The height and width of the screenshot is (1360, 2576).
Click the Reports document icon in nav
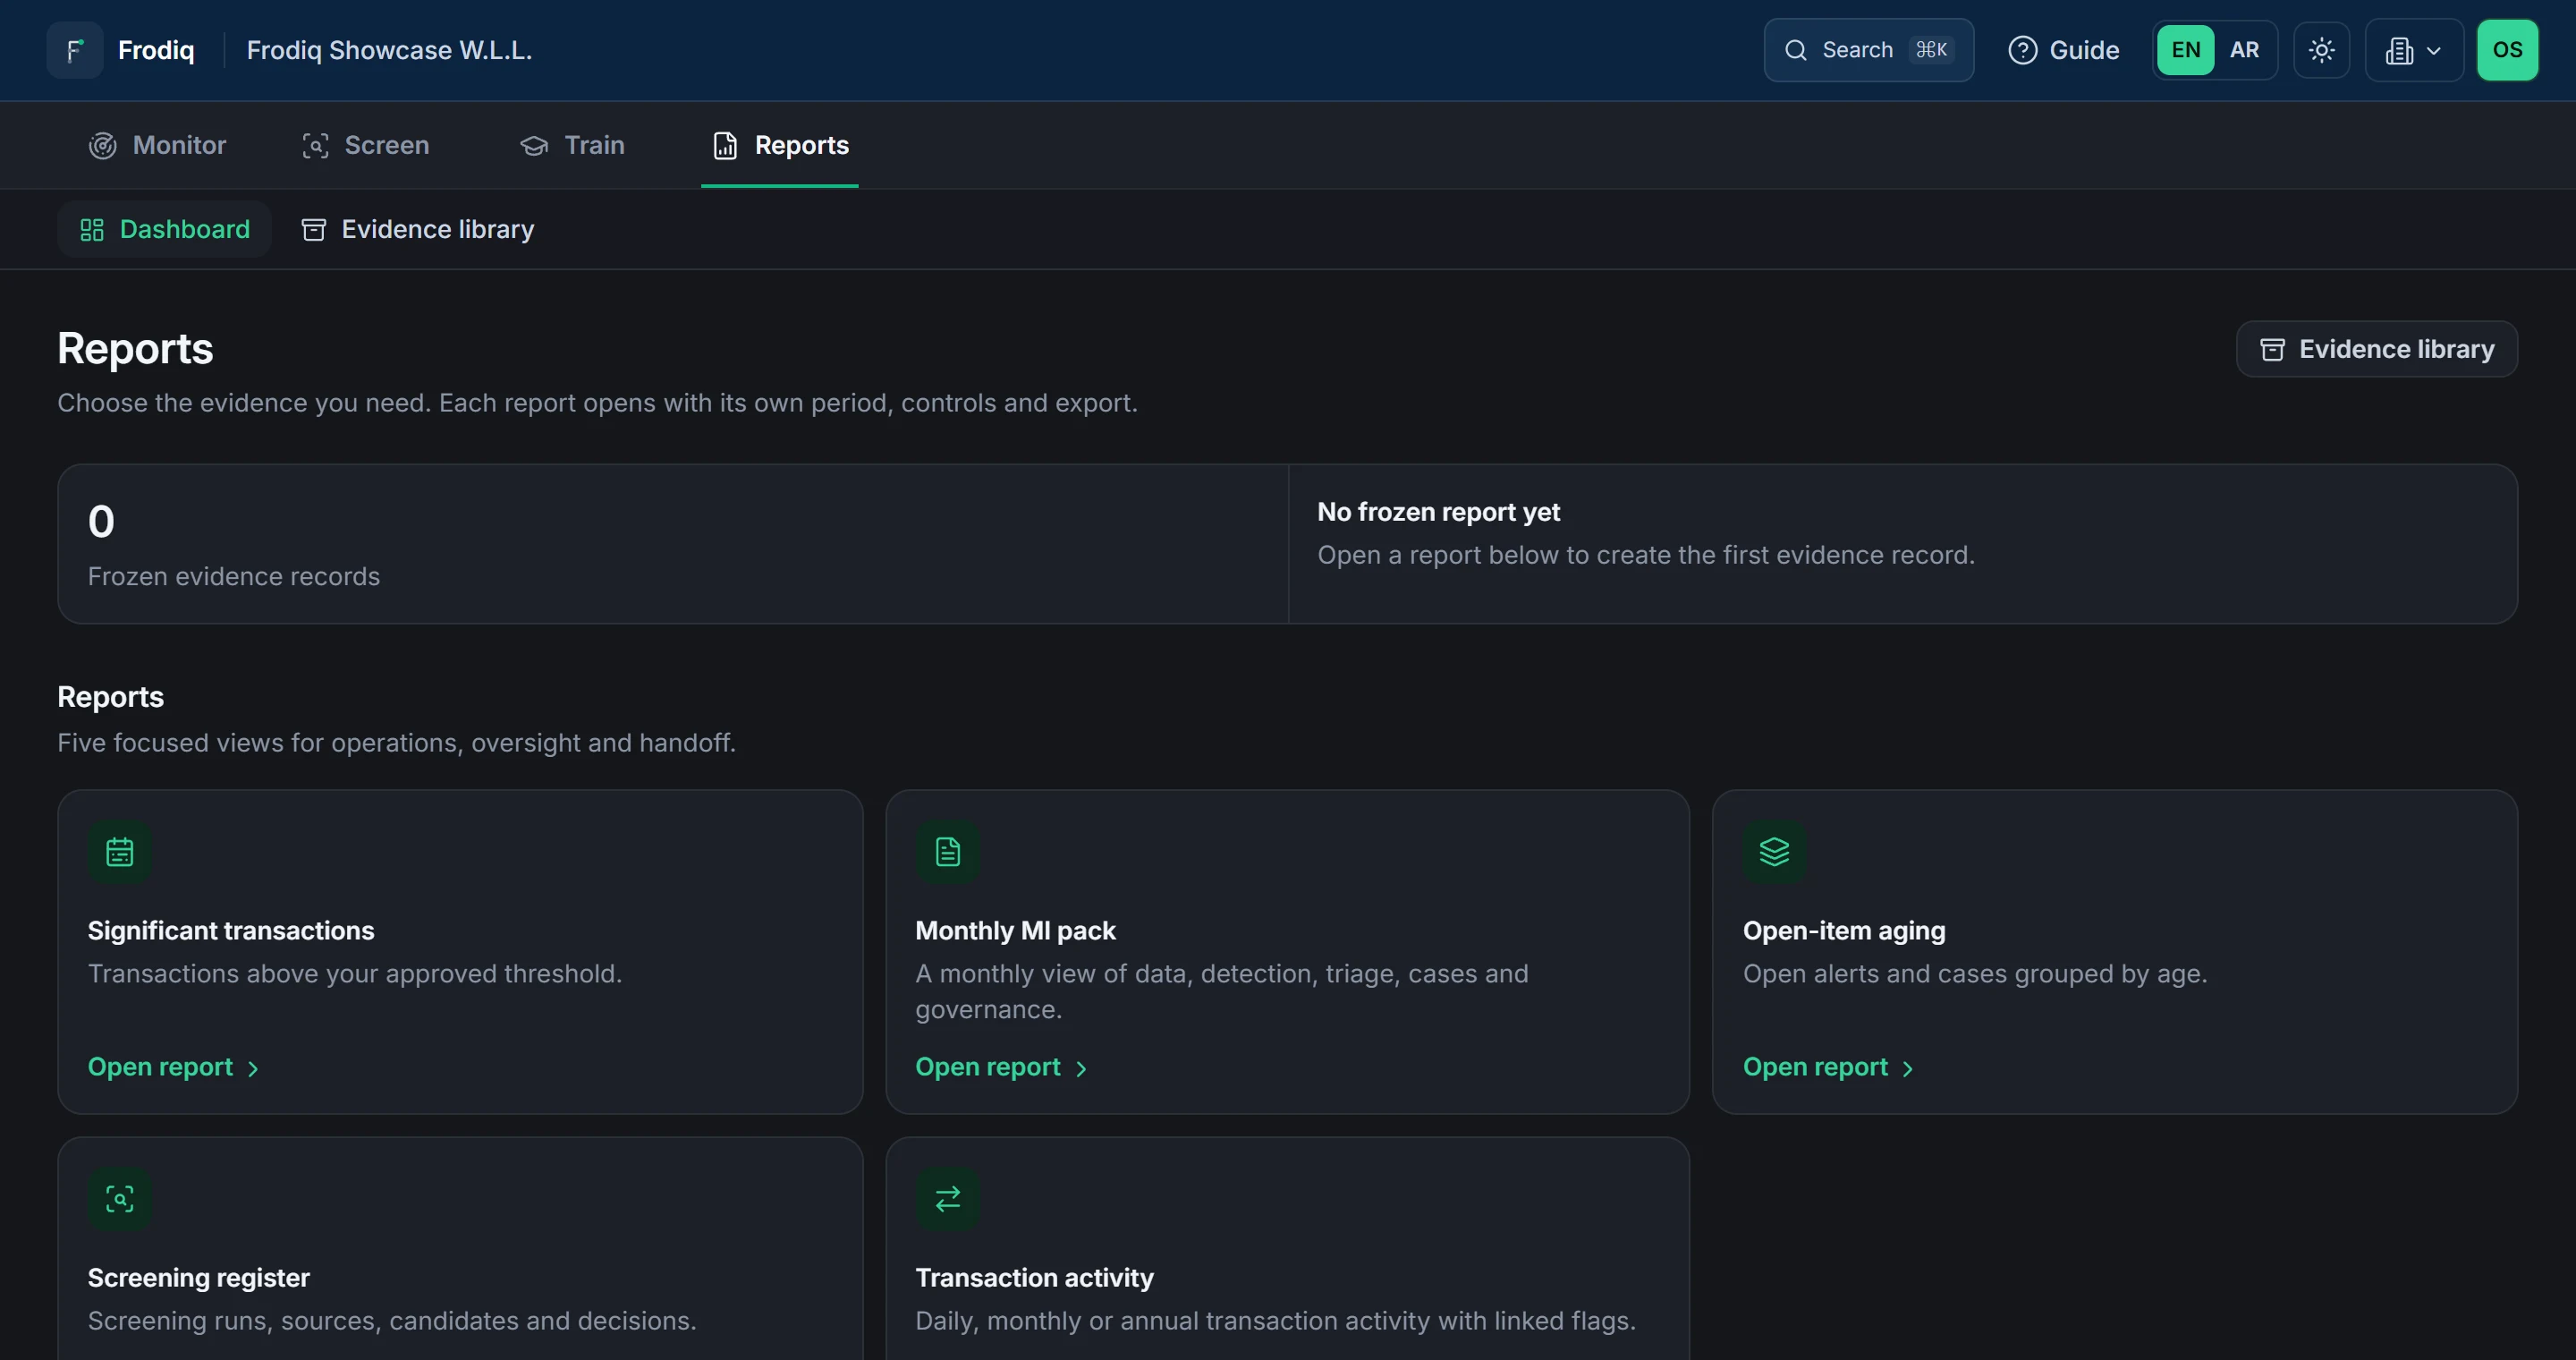[725, 146]
